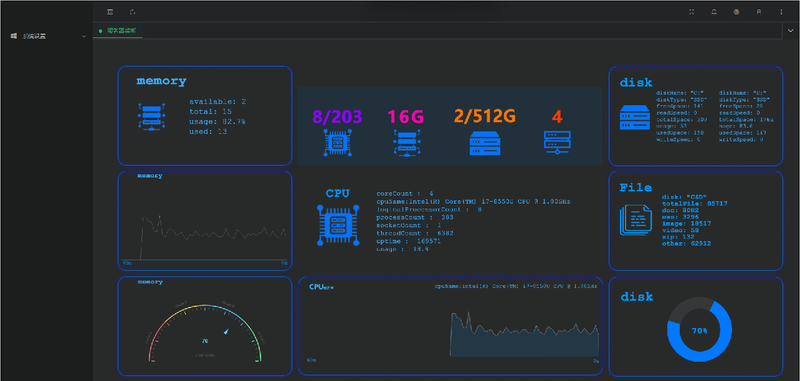Image resolution: width=800 pixels, height=381 pixels.
Task: Click the CPU chip icon under 8/203
Action: tap(337, 142)
